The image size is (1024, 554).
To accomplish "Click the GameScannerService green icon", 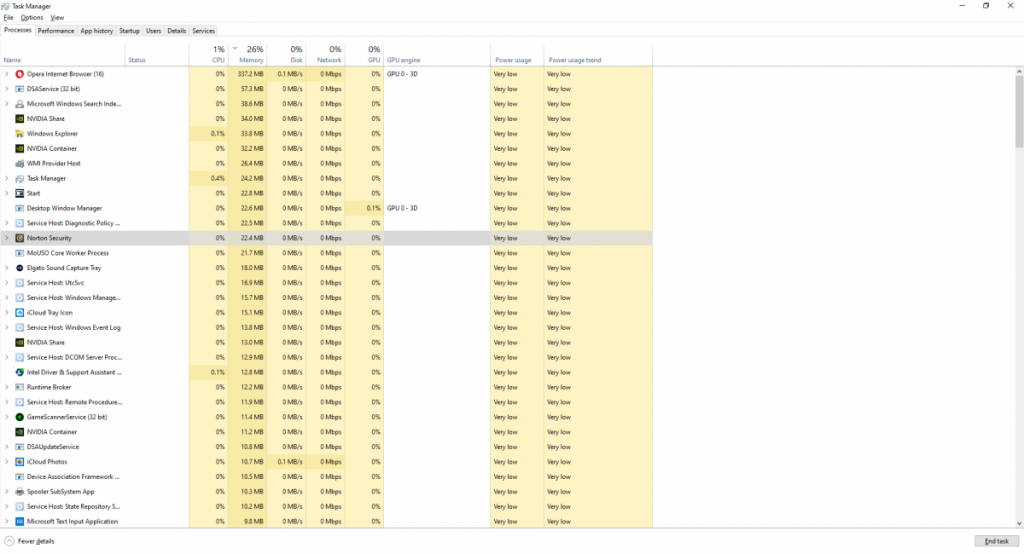I will point(20,417).
